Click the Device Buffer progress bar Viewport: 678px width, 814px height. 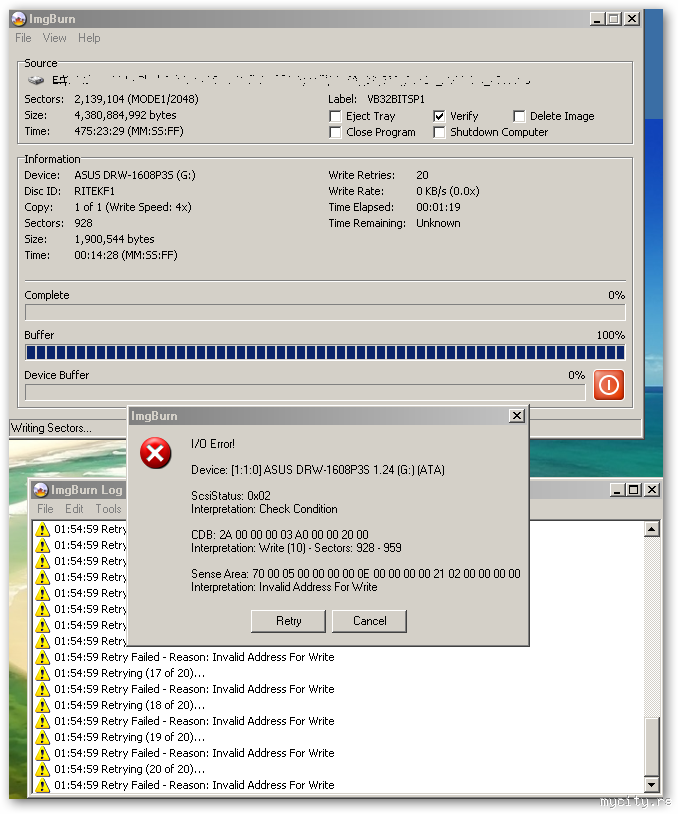(305, 392)
